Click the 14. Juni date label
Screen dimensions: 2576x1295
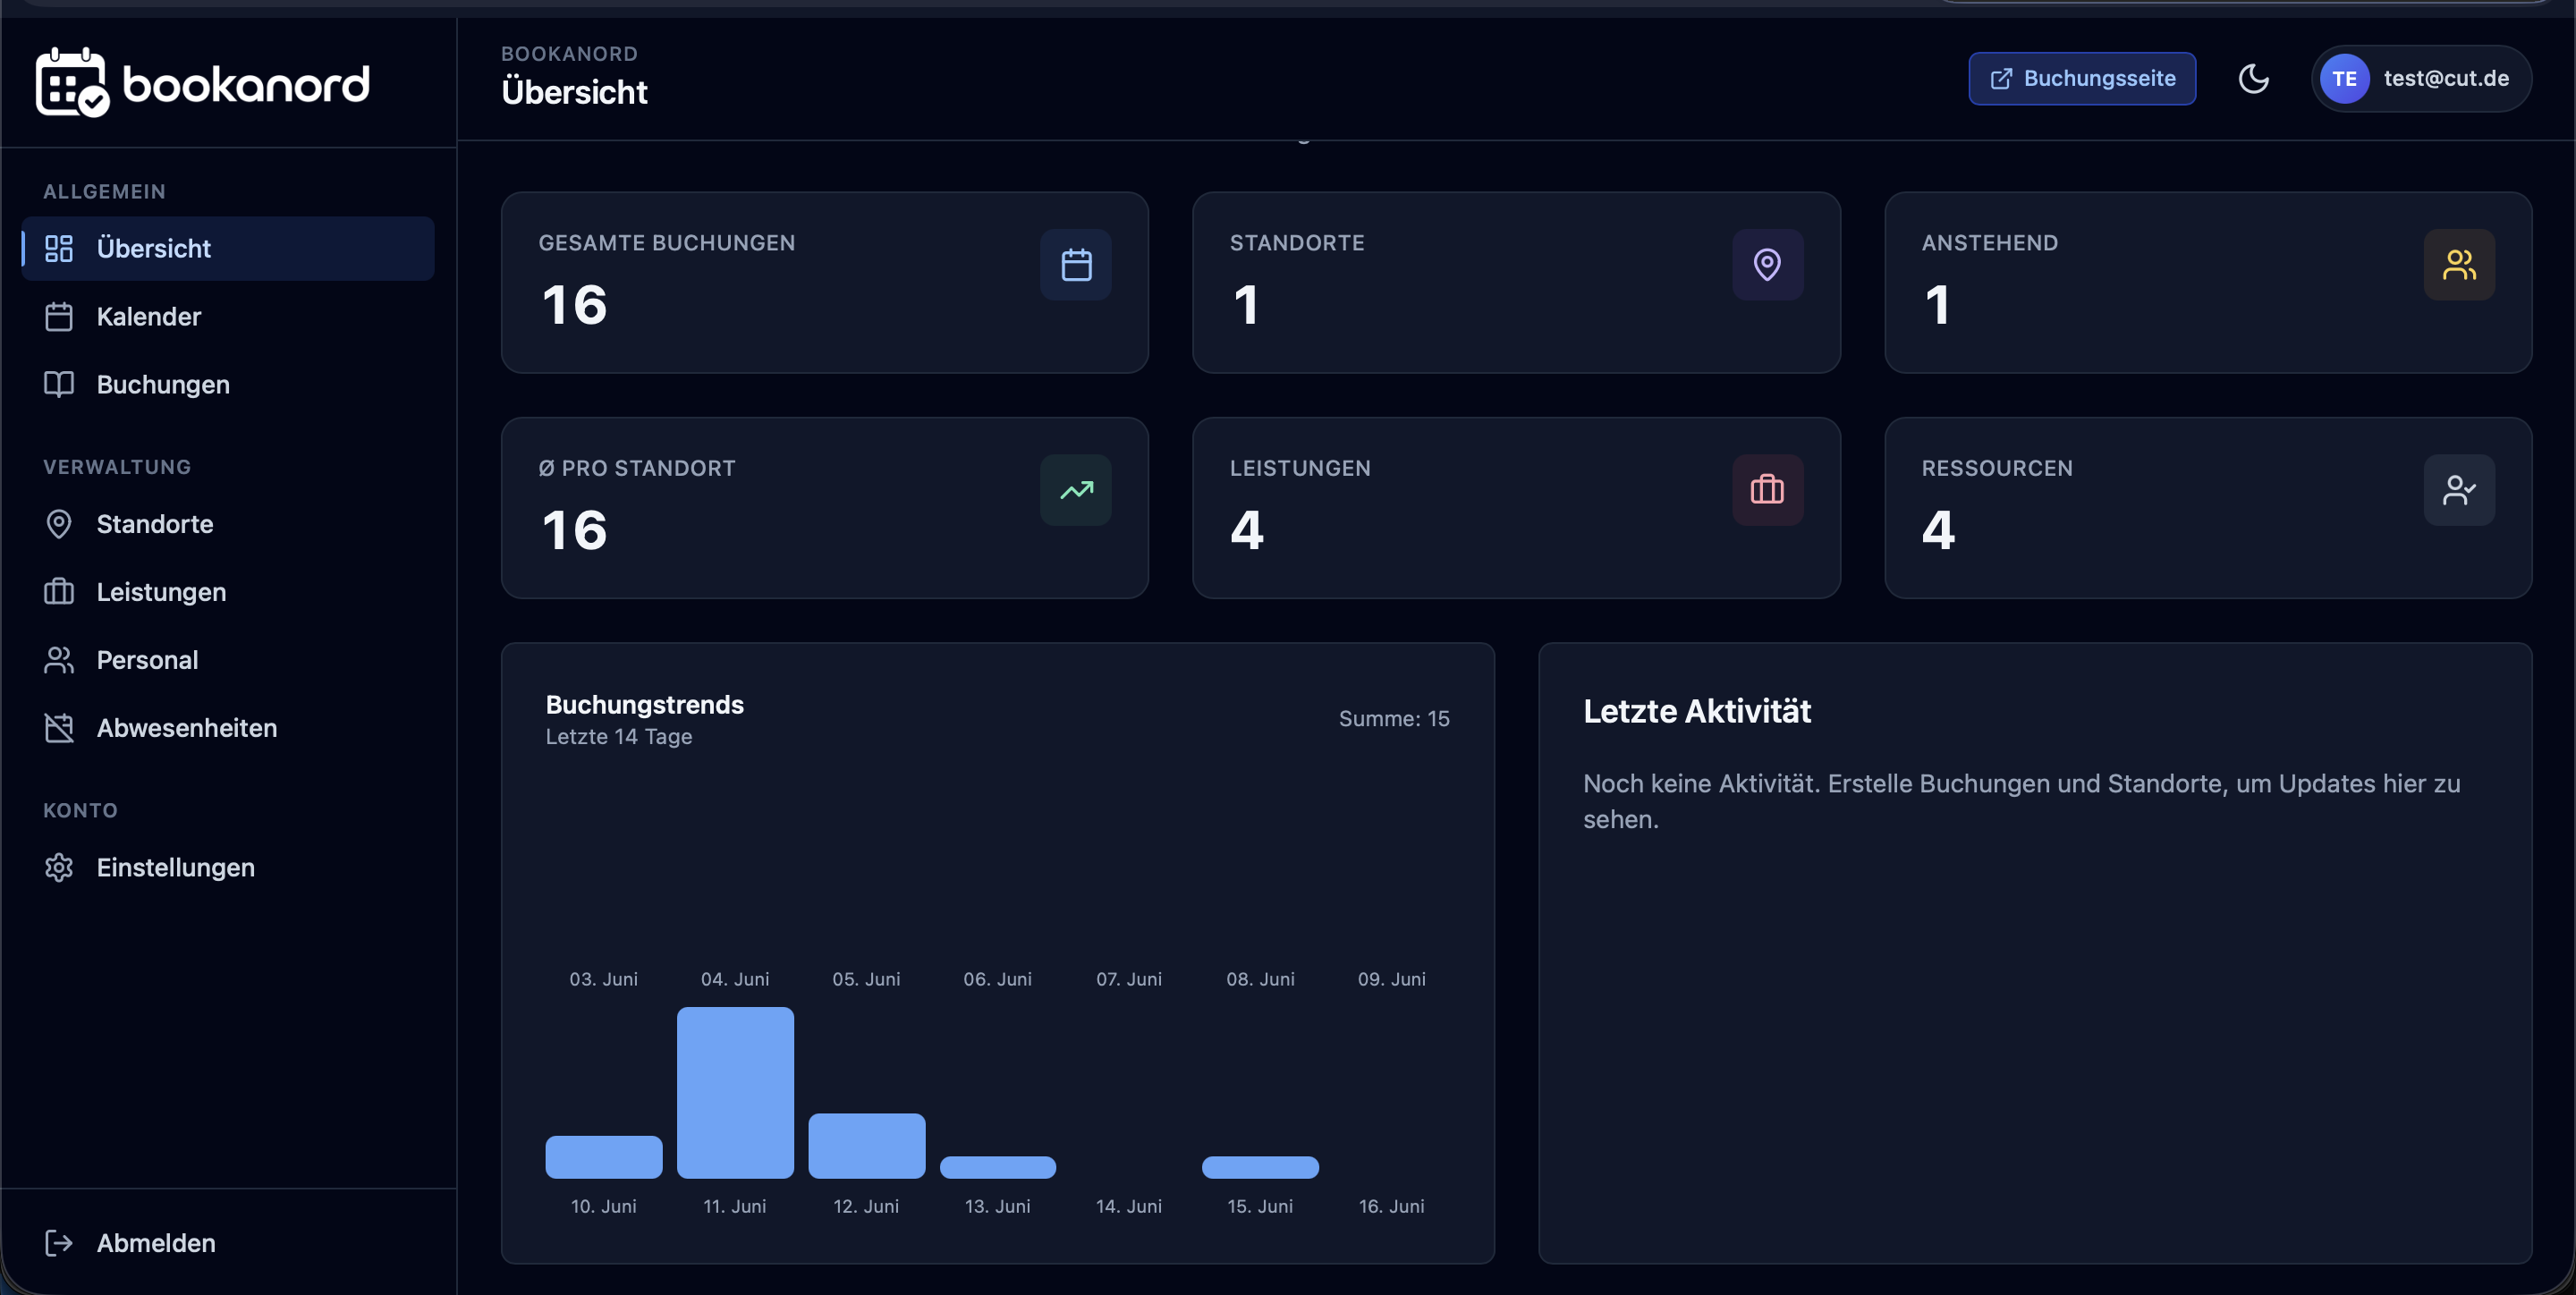pos(1128,1206)
